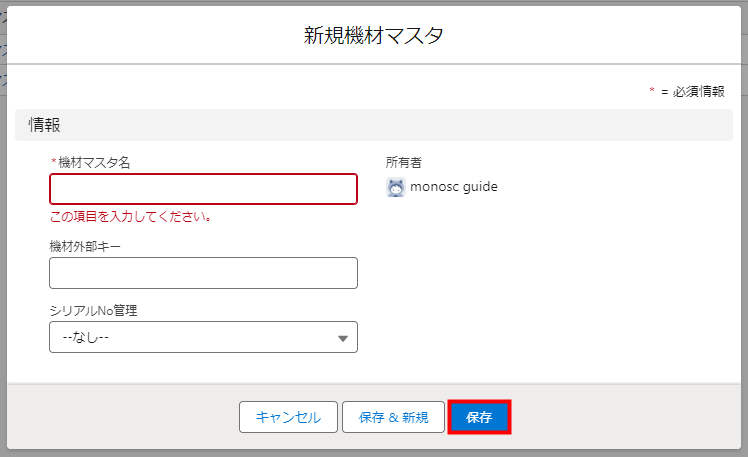The image size is (748, 457).
Task: Click the 保存 & 新規 button
Action: (x=393, y=417)
